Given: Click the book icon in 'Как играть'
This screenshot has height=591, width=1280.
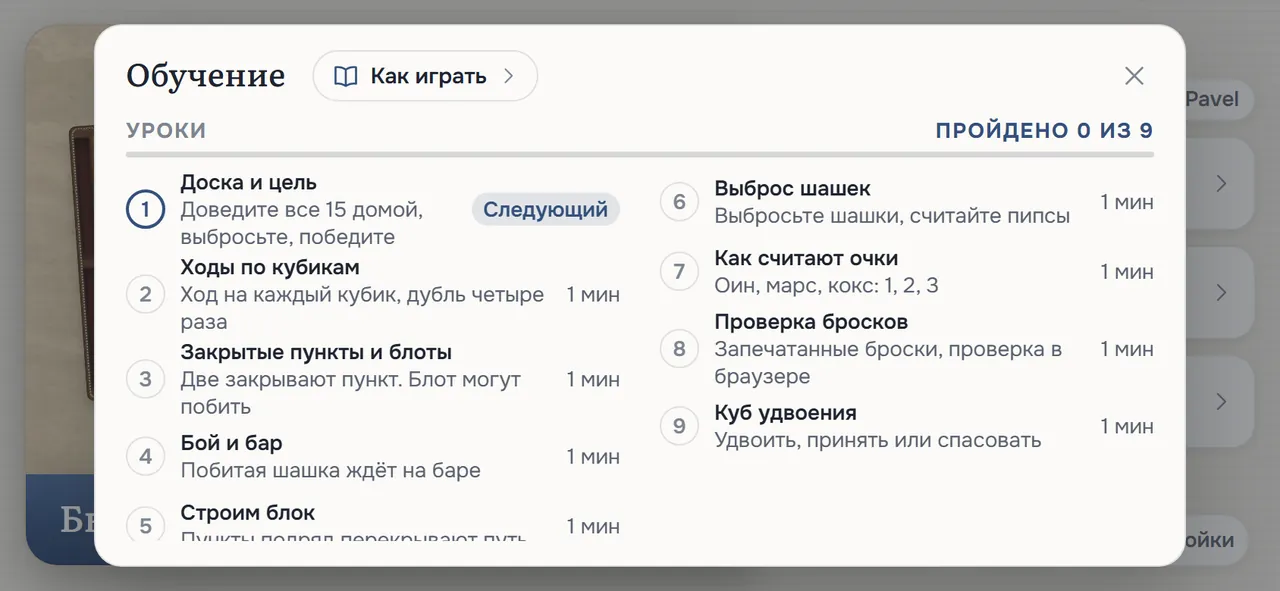Looking at the screenshot, I should pos(346,77).
